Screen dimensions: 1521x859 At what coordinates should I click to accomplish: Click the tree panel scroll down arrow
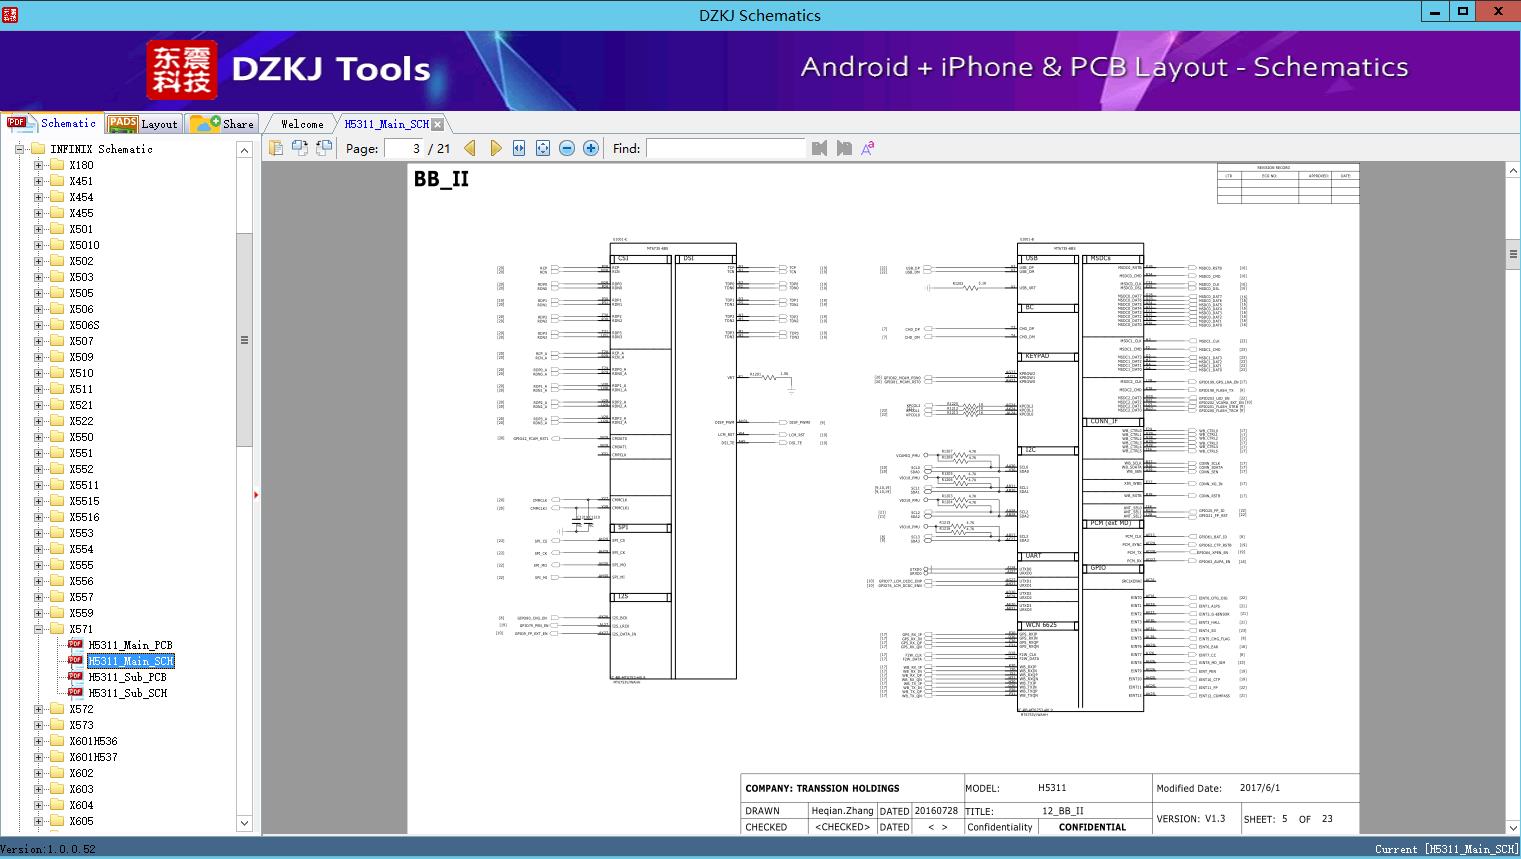(x=244, y=823)
